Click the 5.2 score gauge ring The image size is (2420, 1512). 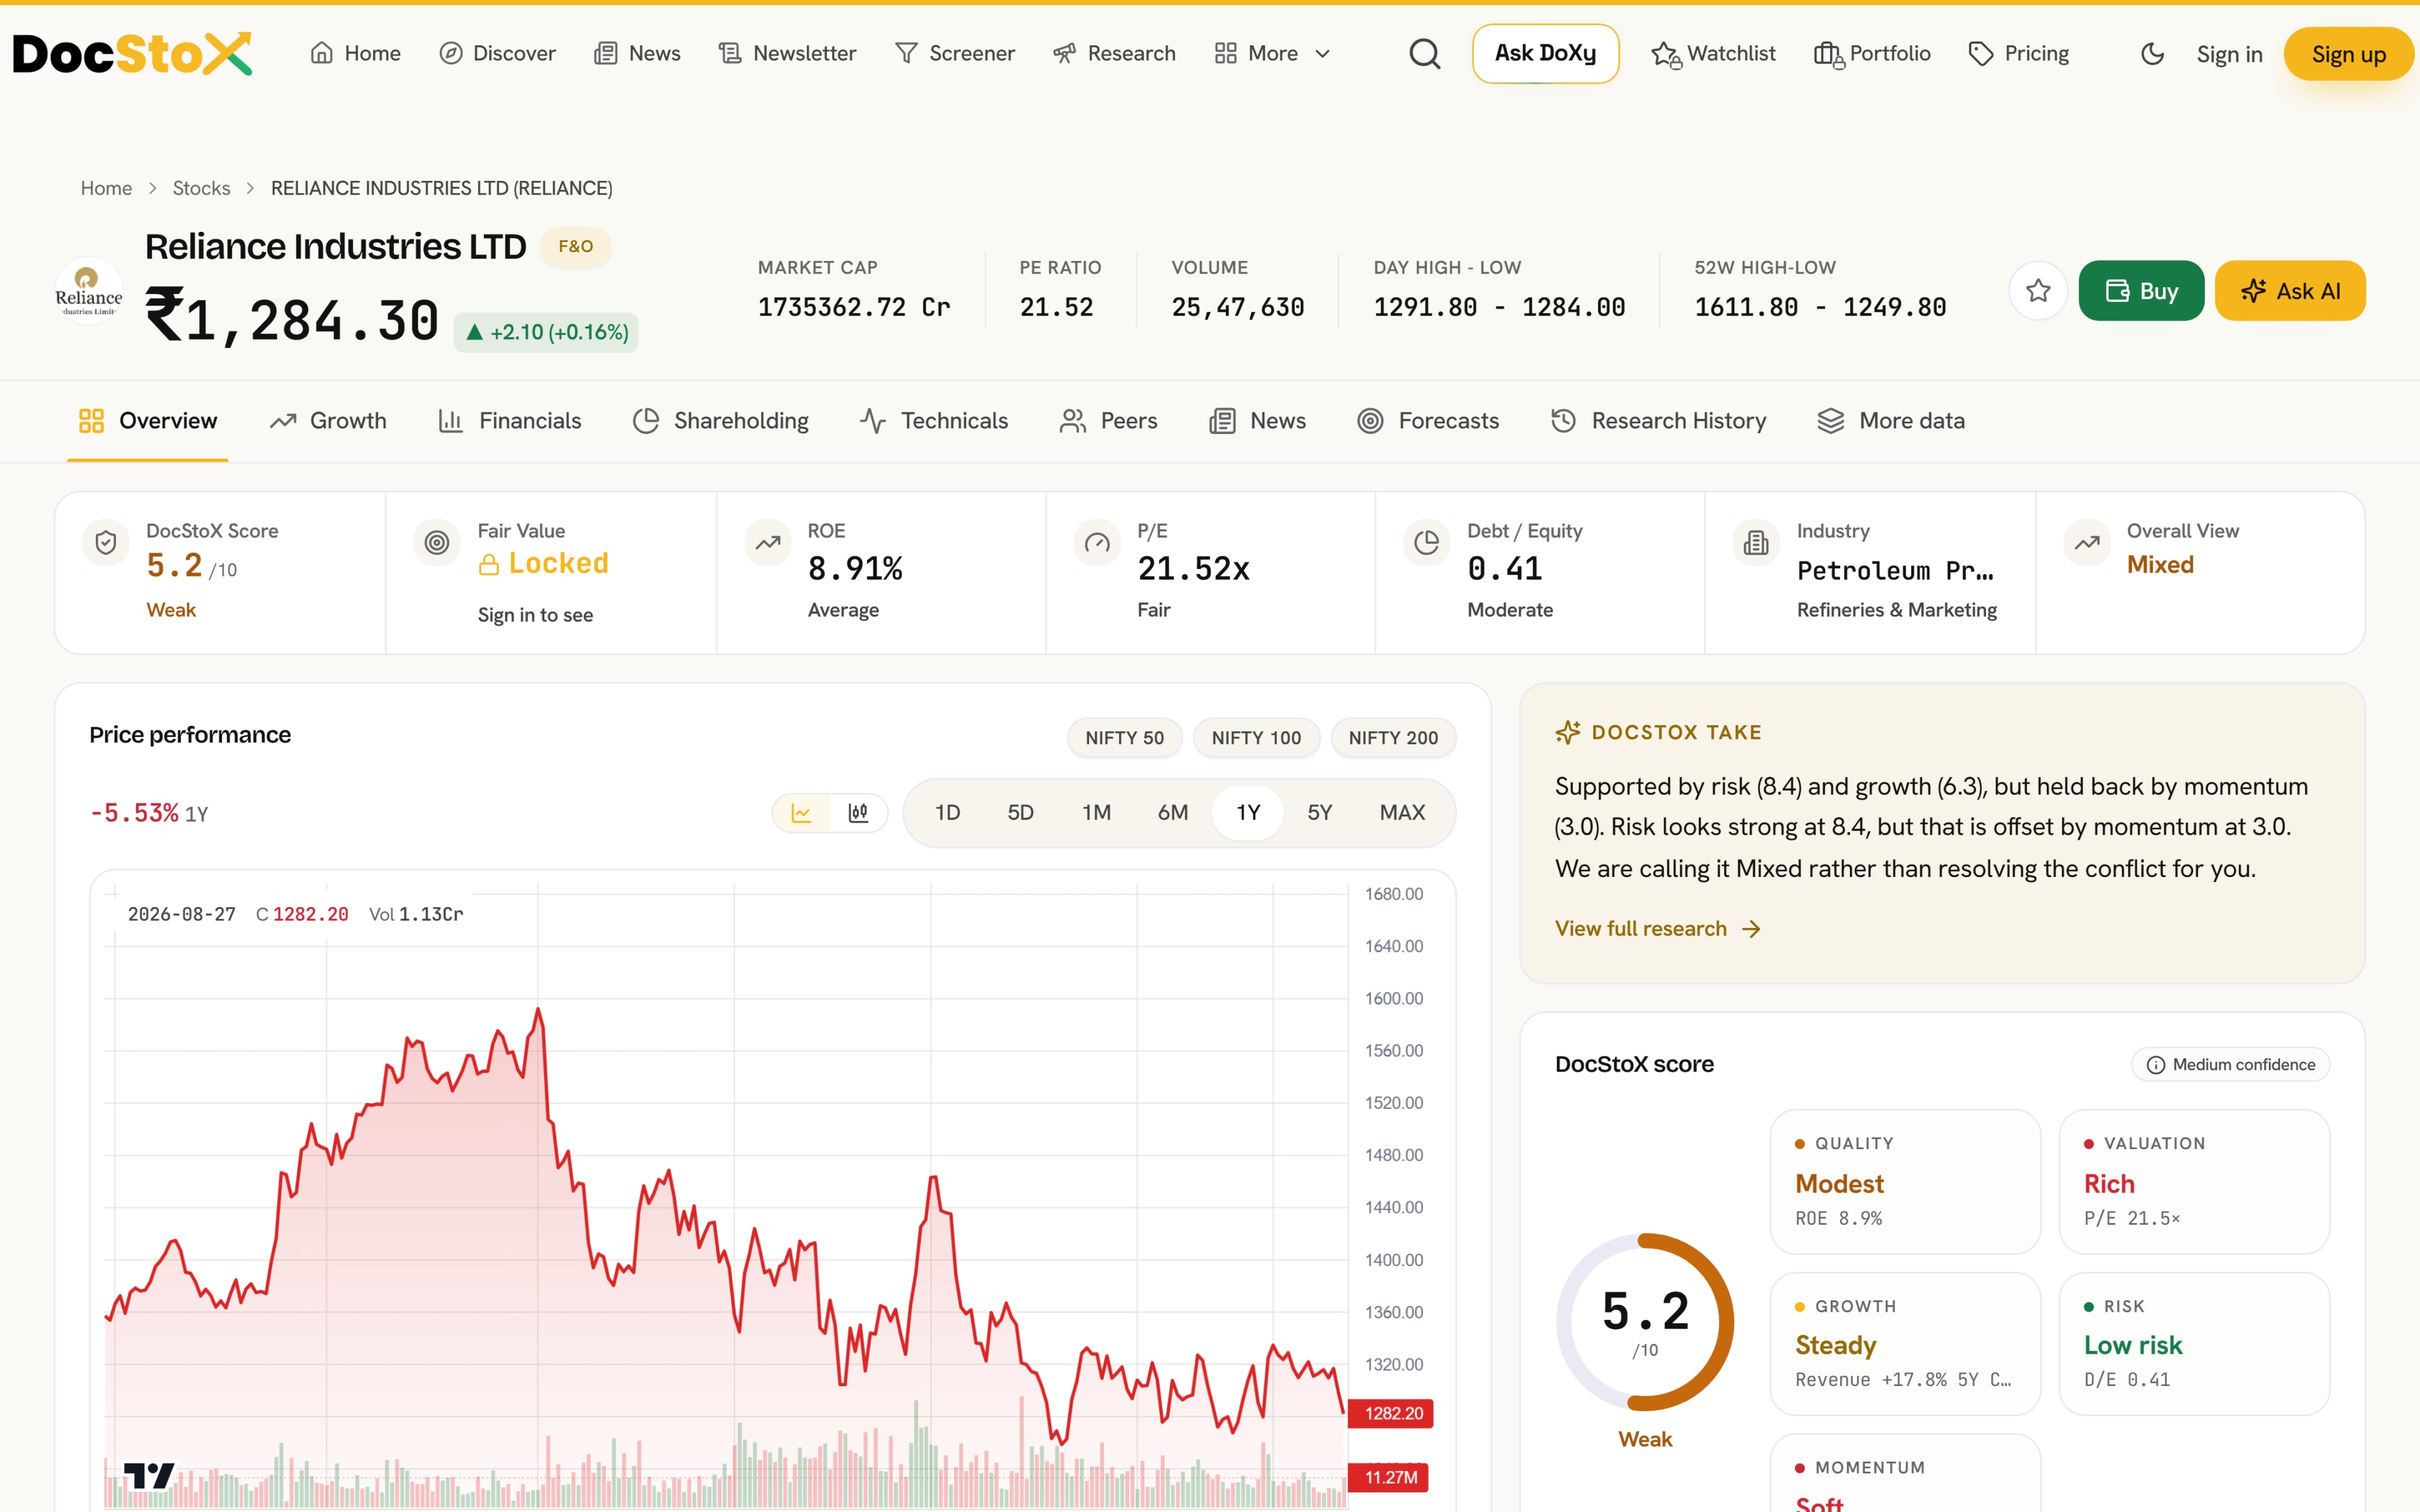(x=1645, y=1322)
